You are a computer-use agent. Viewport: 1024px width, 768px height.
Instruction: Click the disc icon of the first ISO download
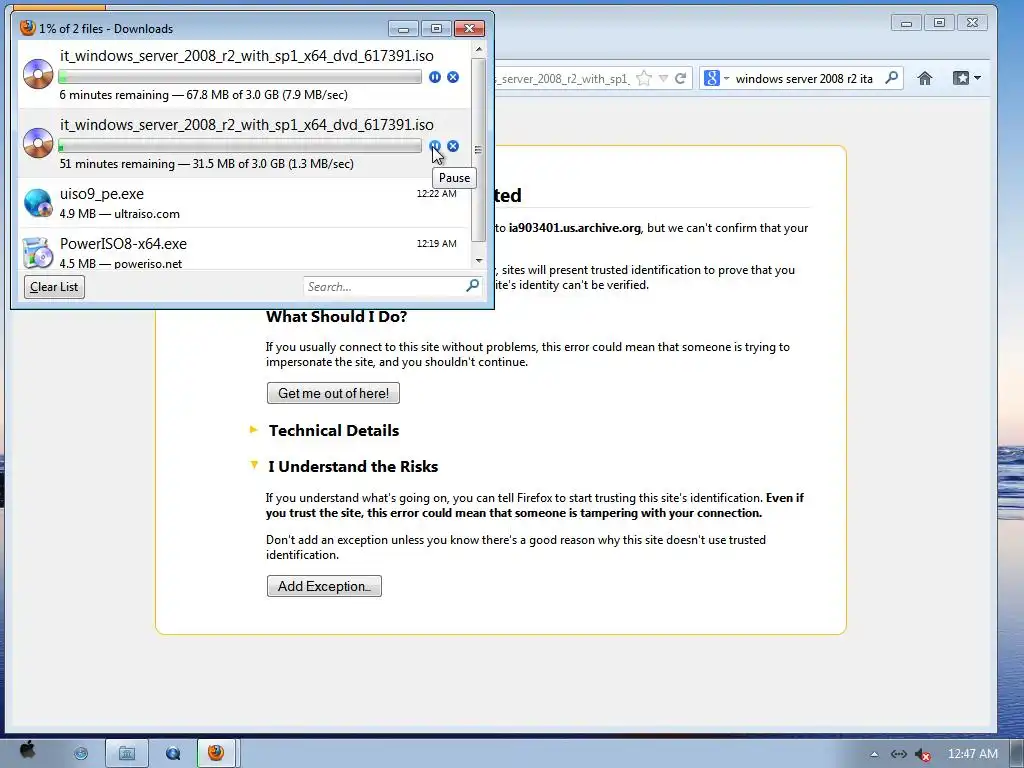pos(38,74)
